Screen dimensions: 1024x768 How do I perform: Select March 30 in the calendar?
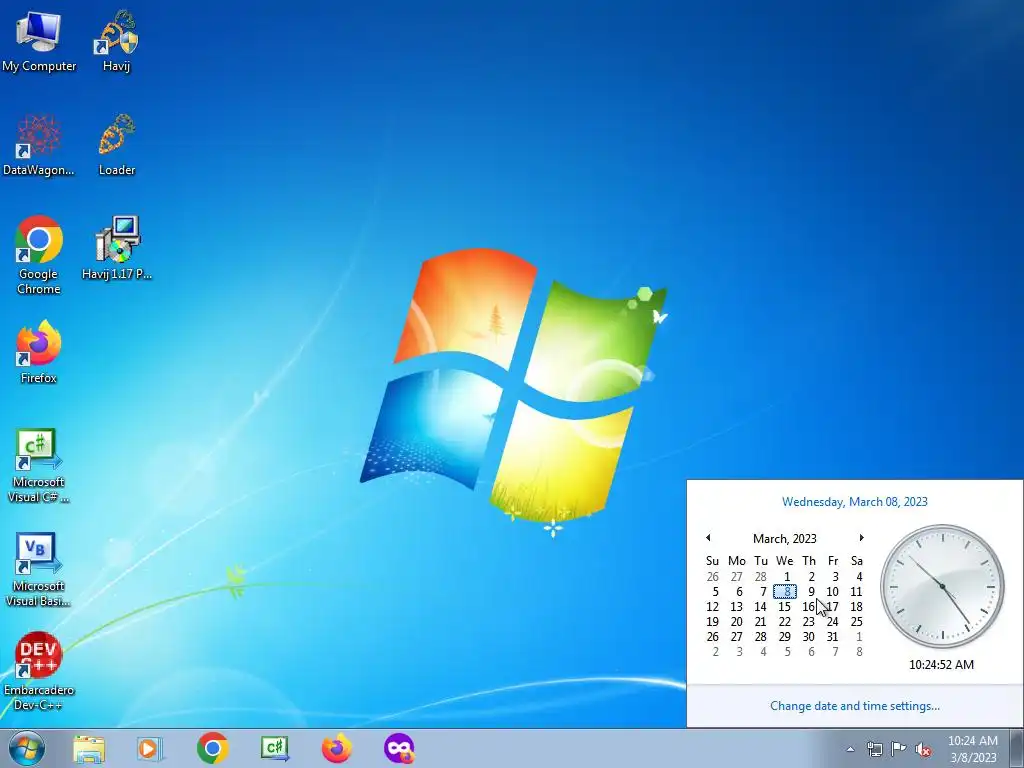(x=808, y=637)
